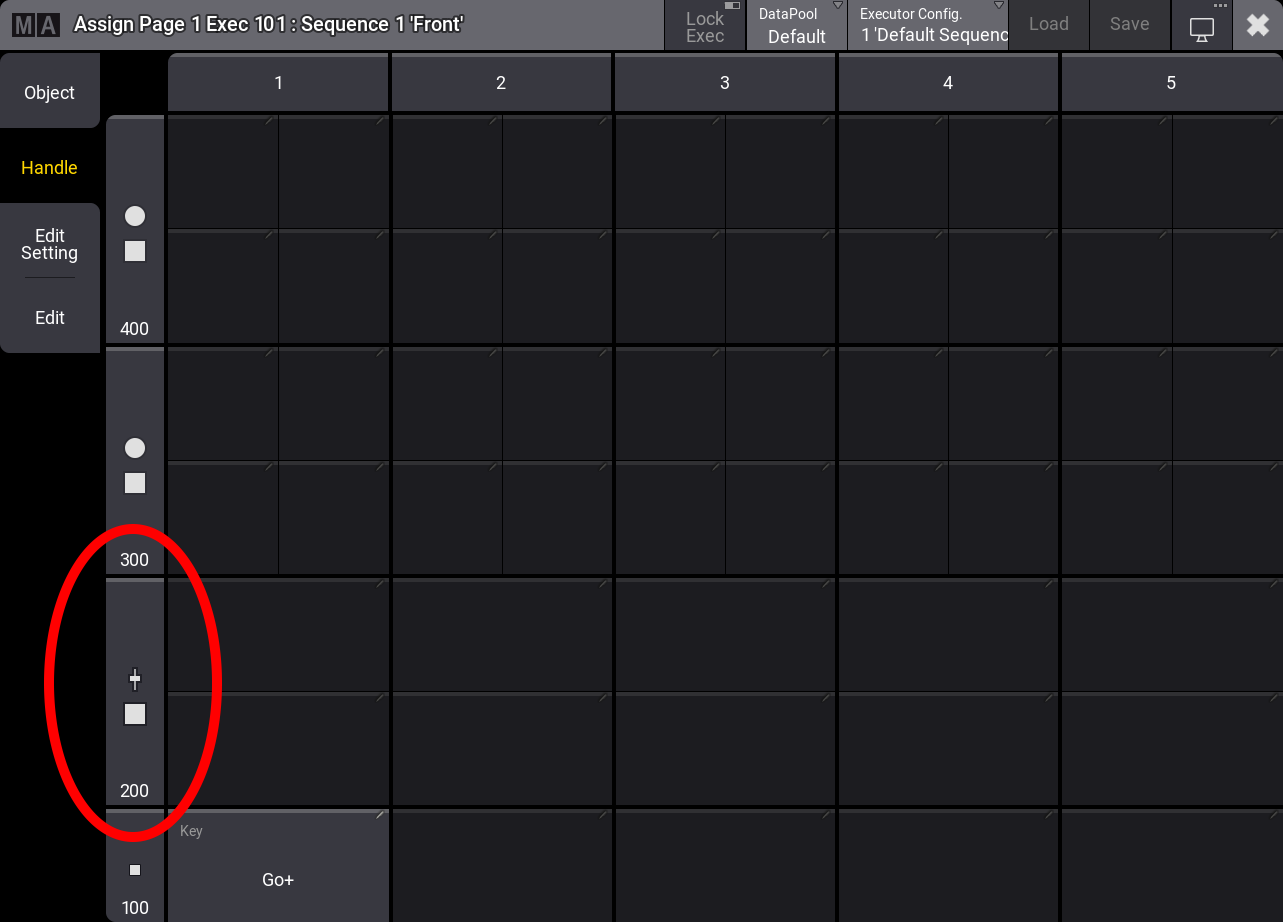The image size is (1283, 922).
Task: Switch to the Object tab
Action: (x=50, y=92)
